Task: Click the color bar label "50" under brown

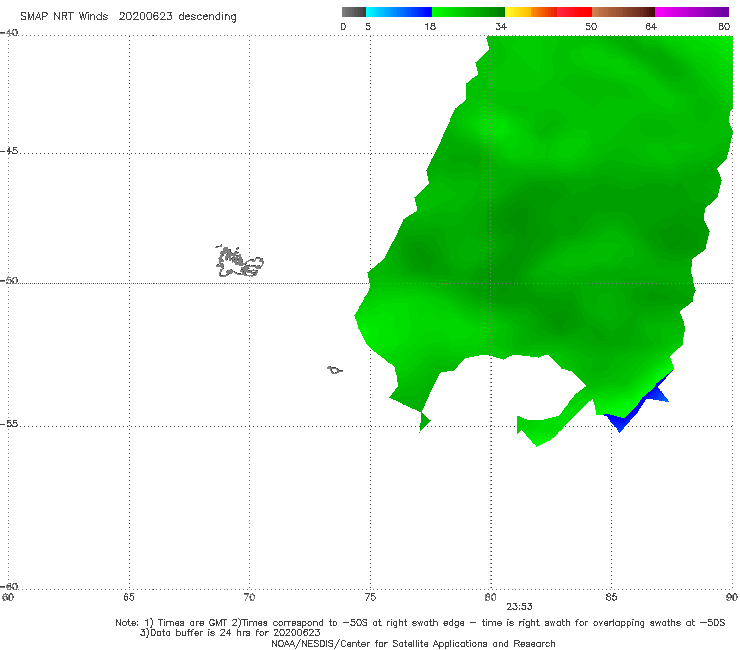Action: (591, 26)
